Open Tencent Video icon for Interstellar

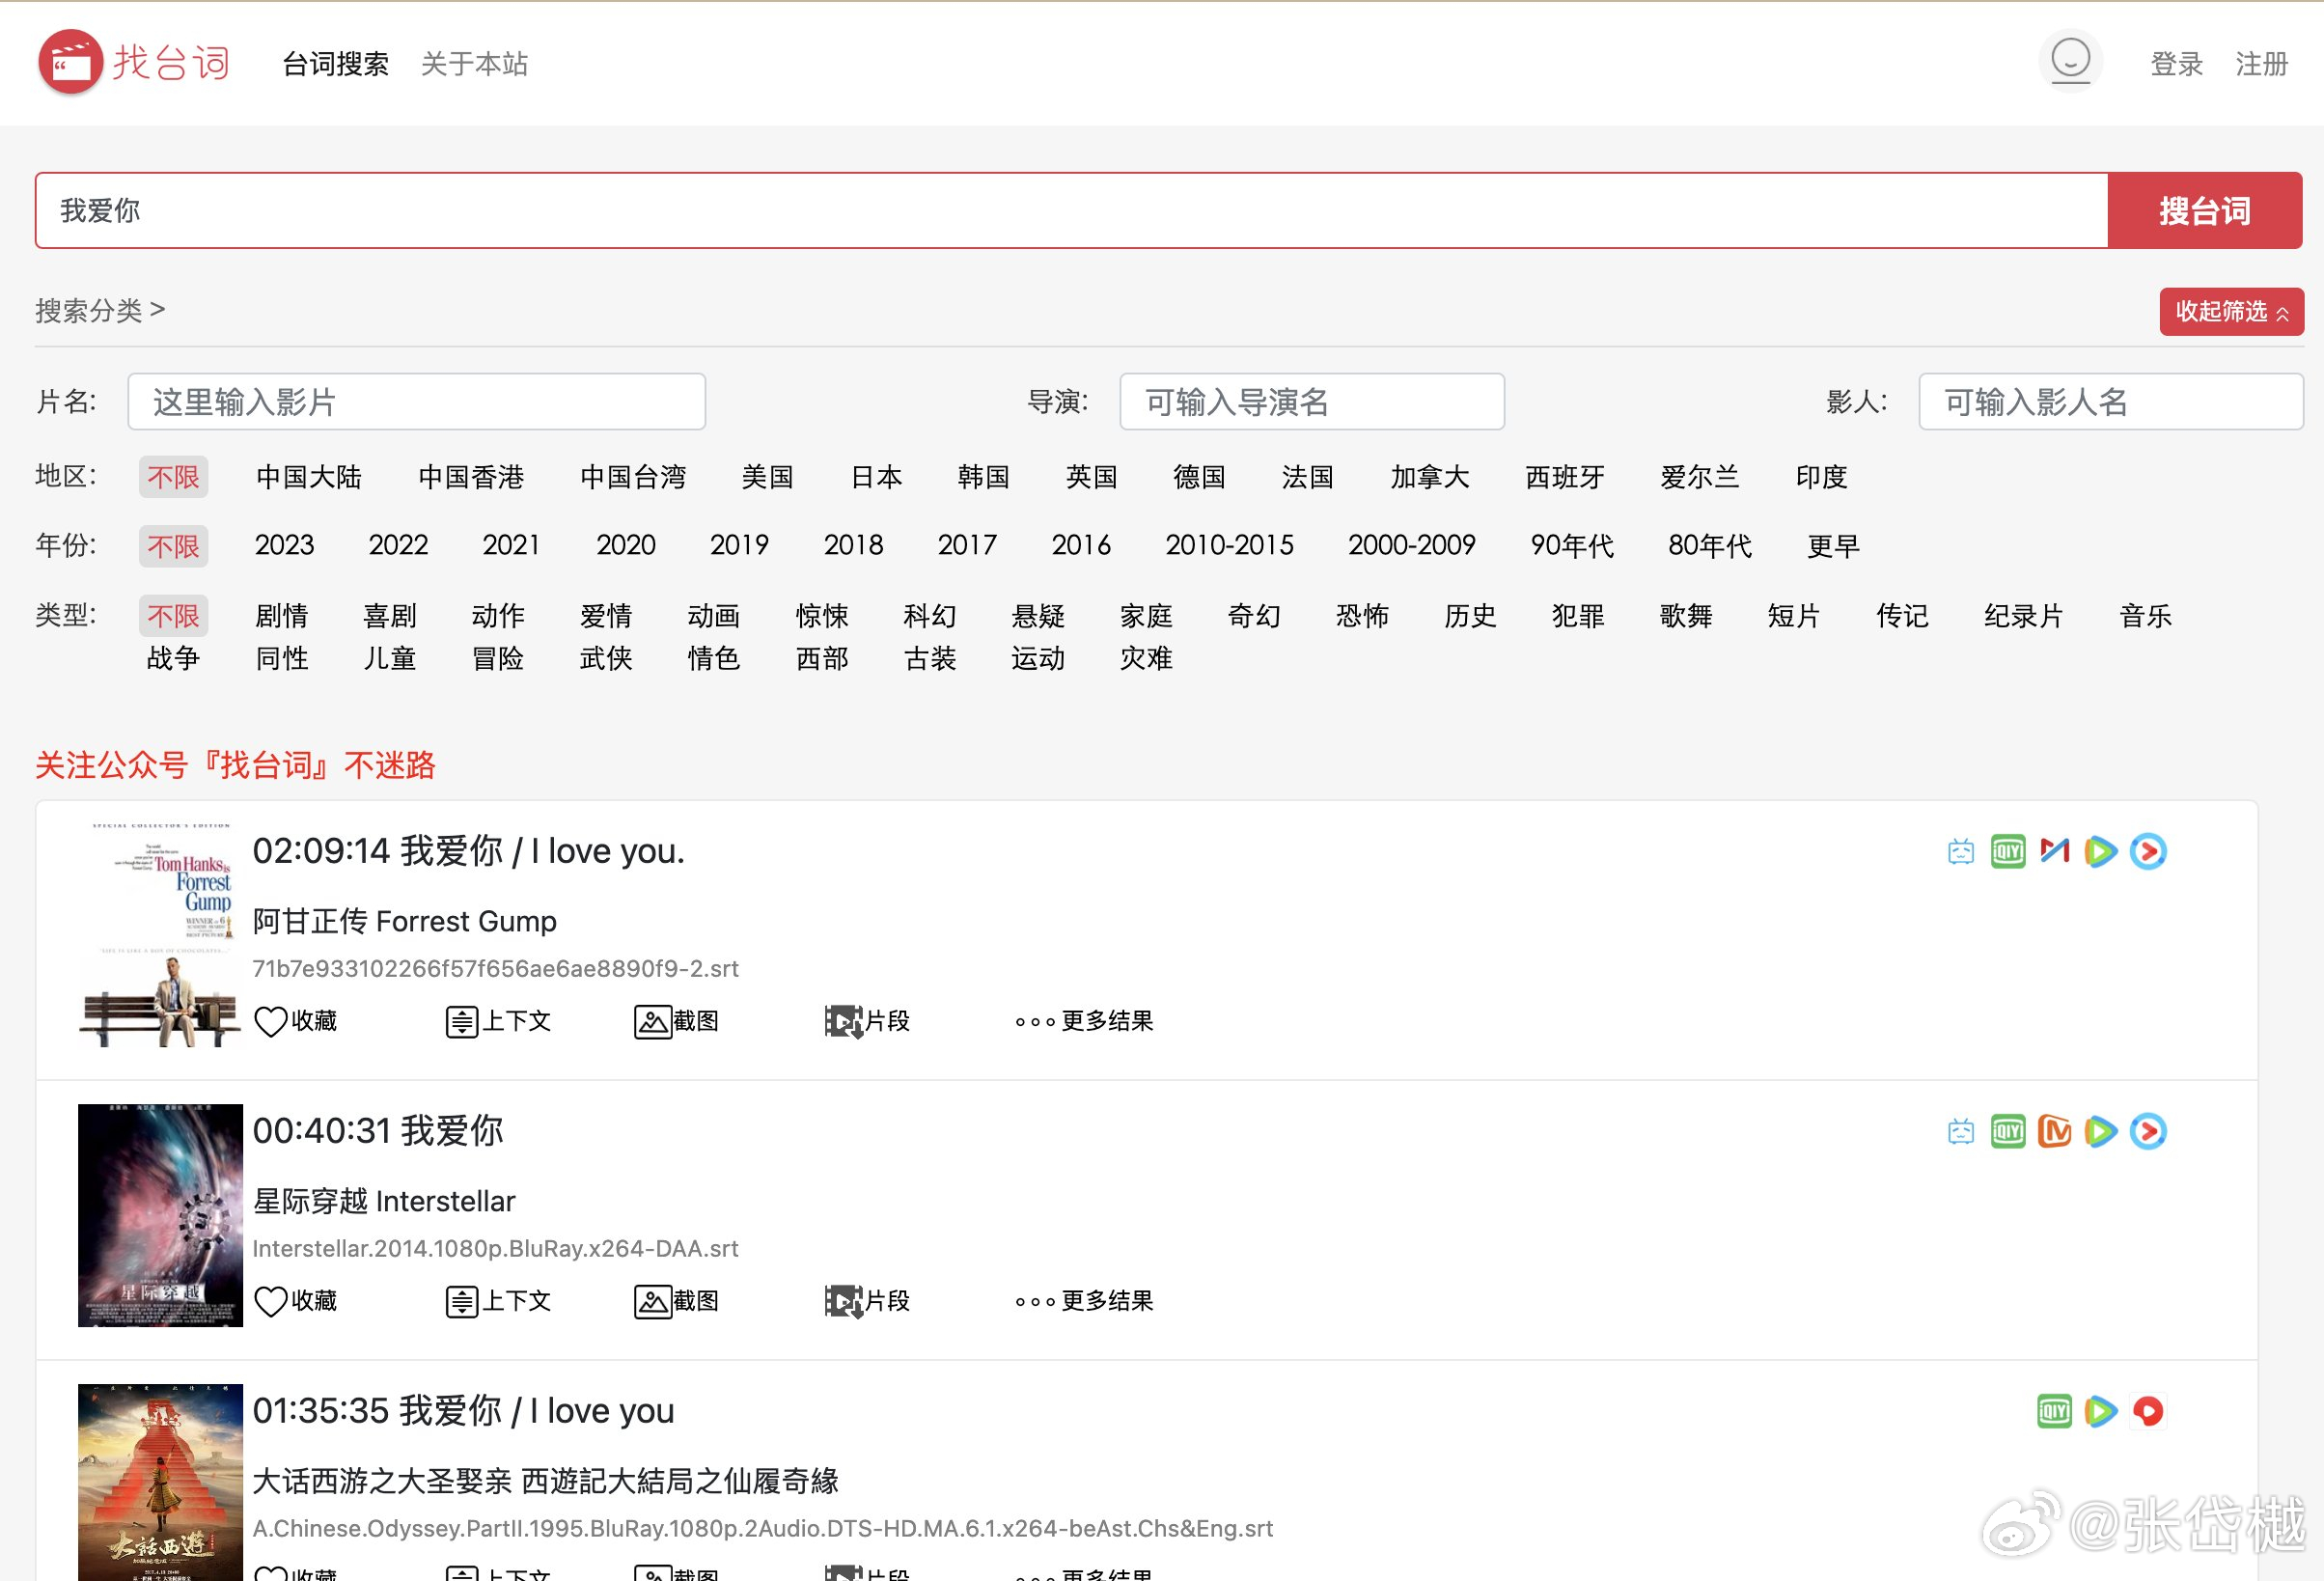2101,1132
